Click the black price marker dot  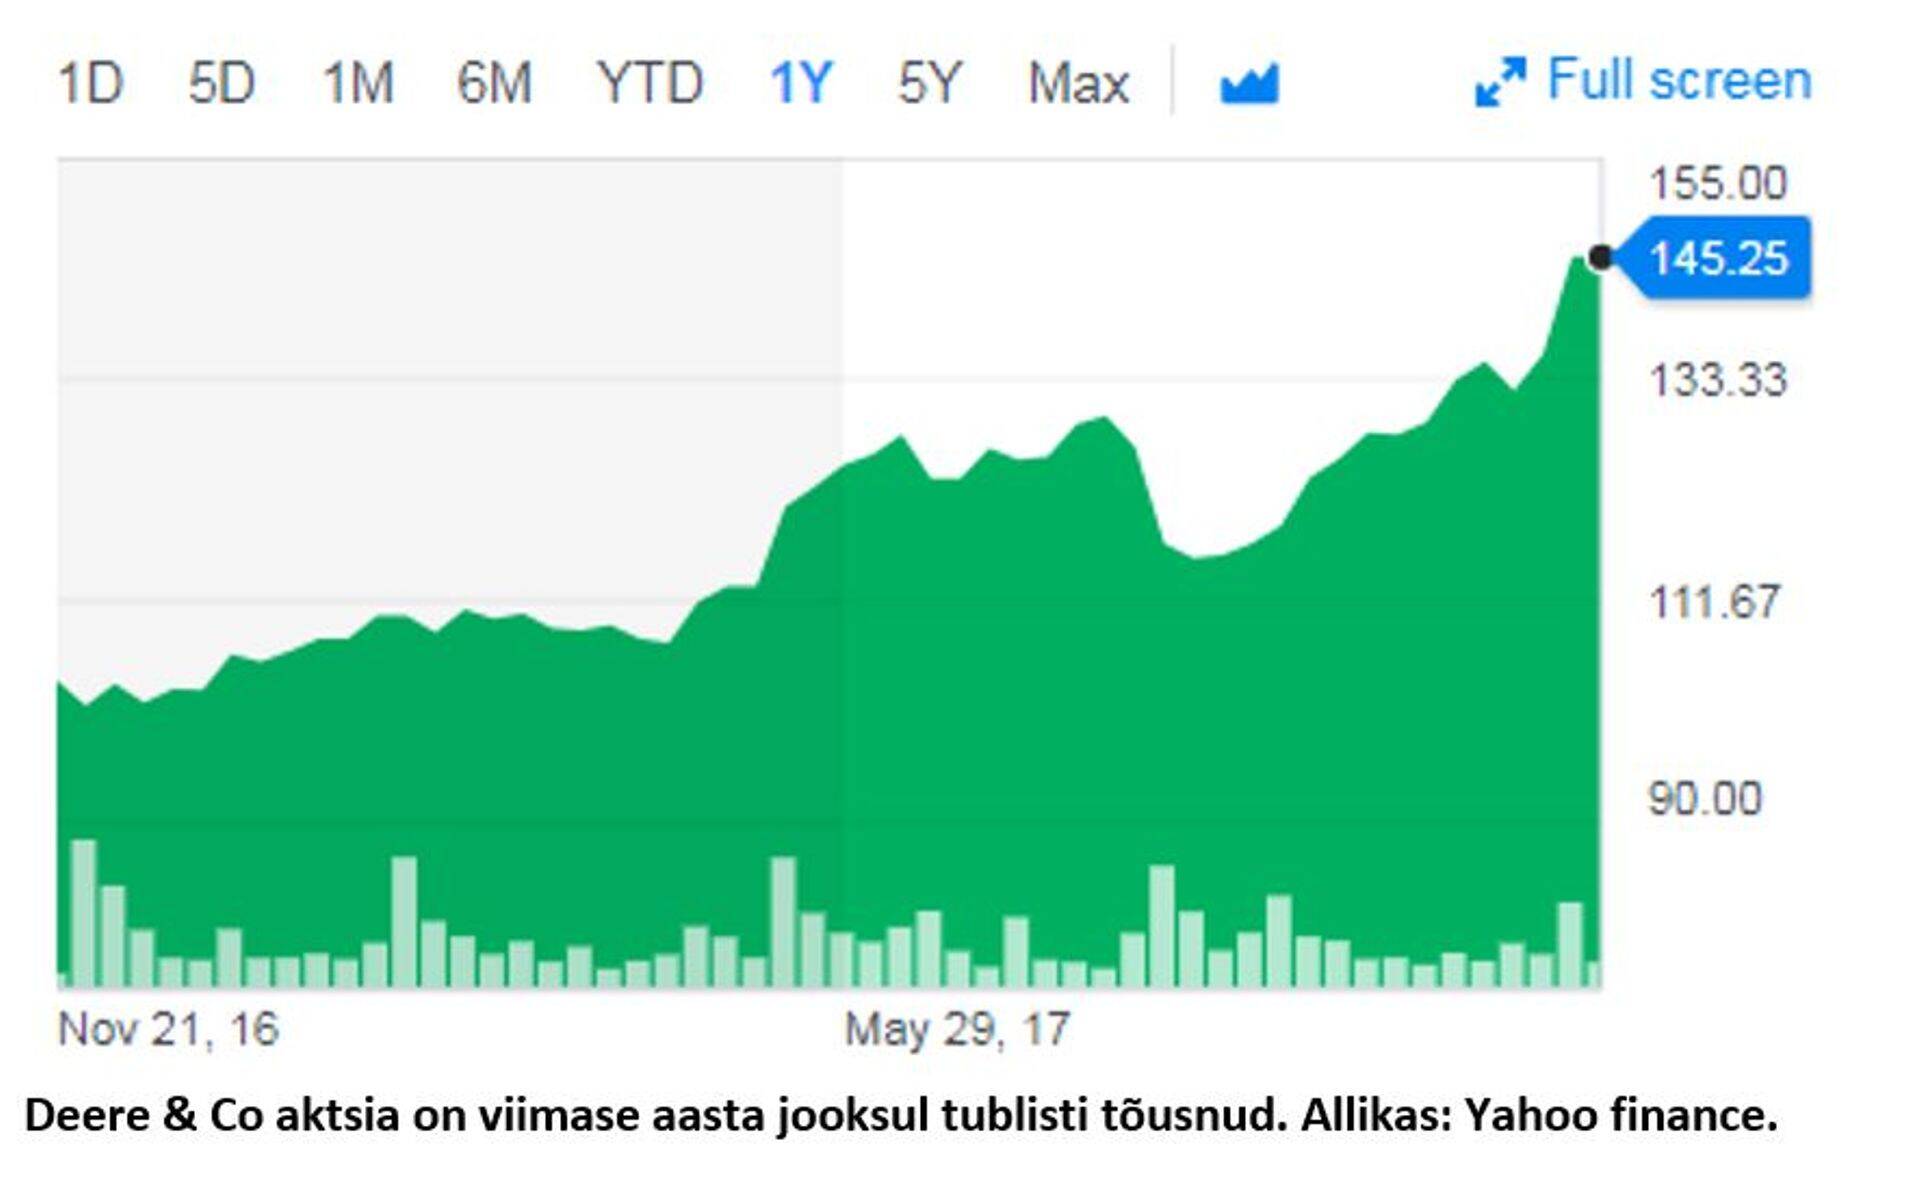click(1600, 258)
